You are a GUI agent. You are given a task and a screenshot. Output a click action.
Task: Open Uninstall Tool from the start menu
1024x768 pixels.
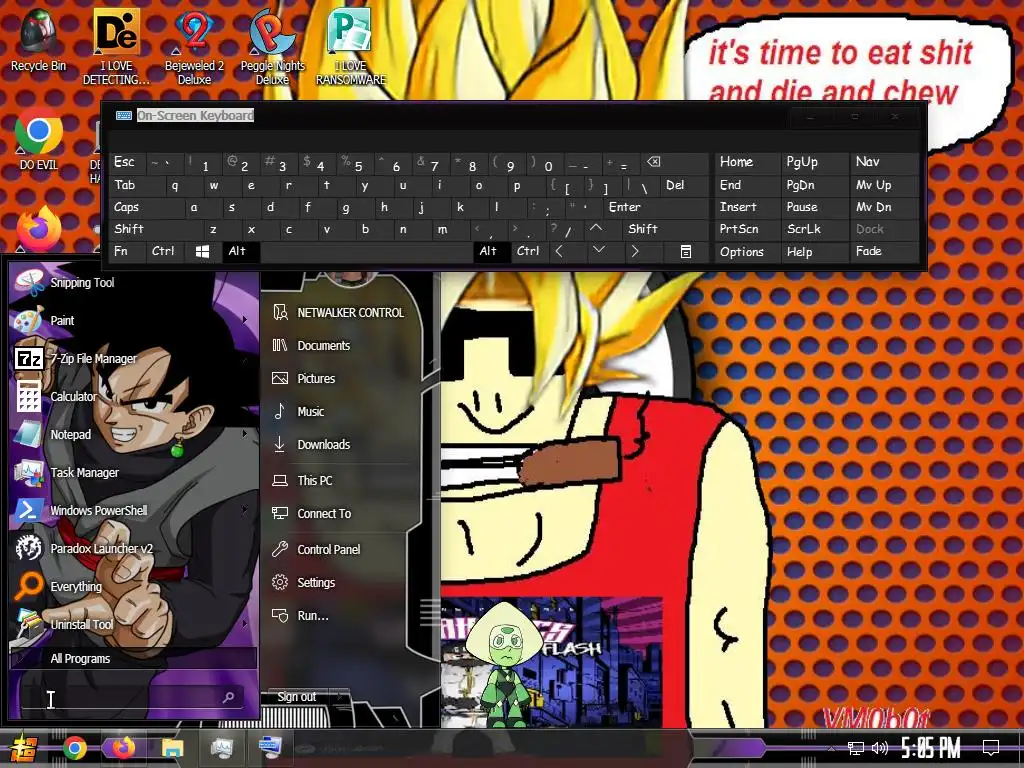pyautogui.click(x=82, y=624)
